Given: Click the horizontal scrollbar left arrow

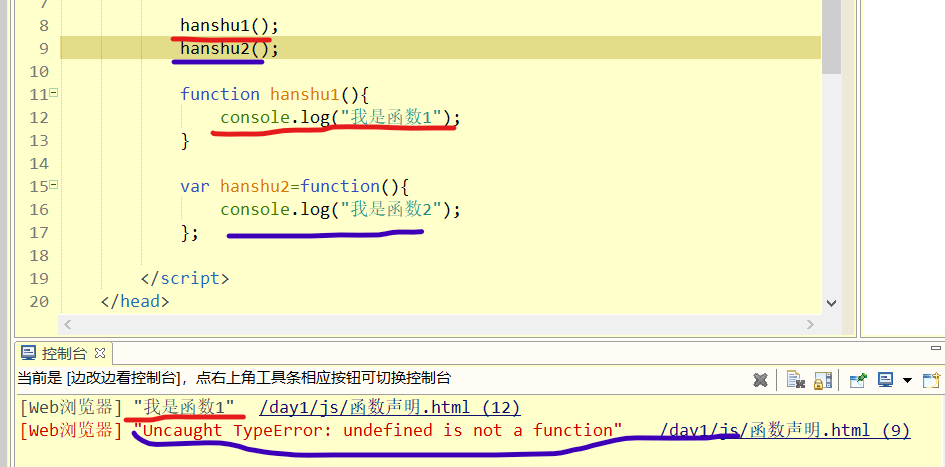Looking at the screenshot, I should [x=68, y=324].
